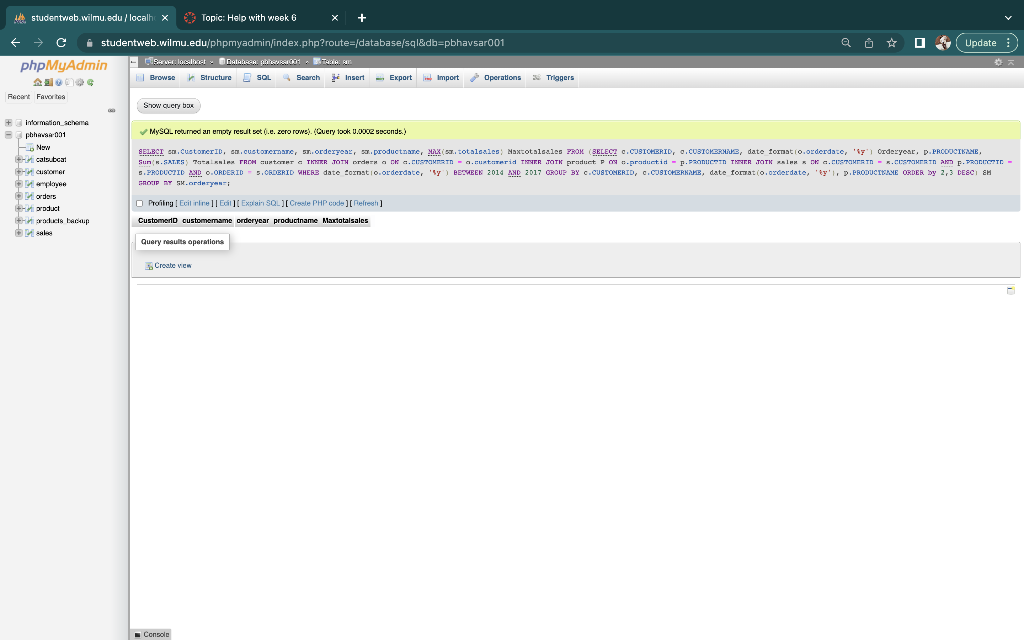Click the catsubcat table icon
Screen dimensions: 1024x640
(x=29, y=159)
